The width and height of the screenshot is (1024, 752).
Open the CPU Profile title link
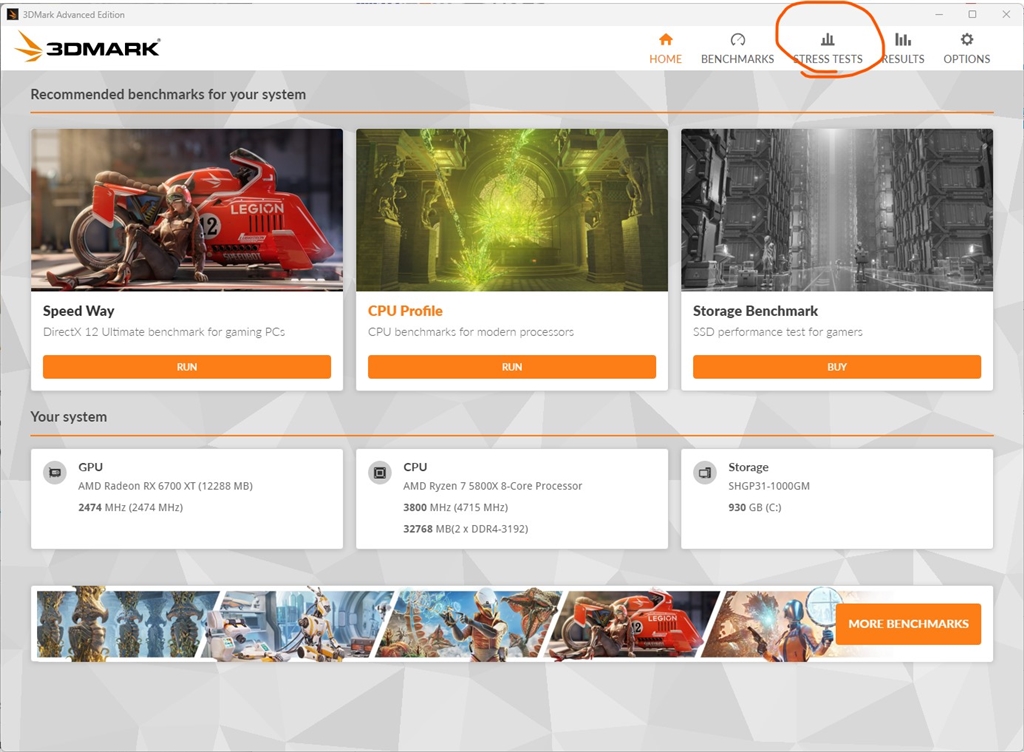click(x=405, y=311)
